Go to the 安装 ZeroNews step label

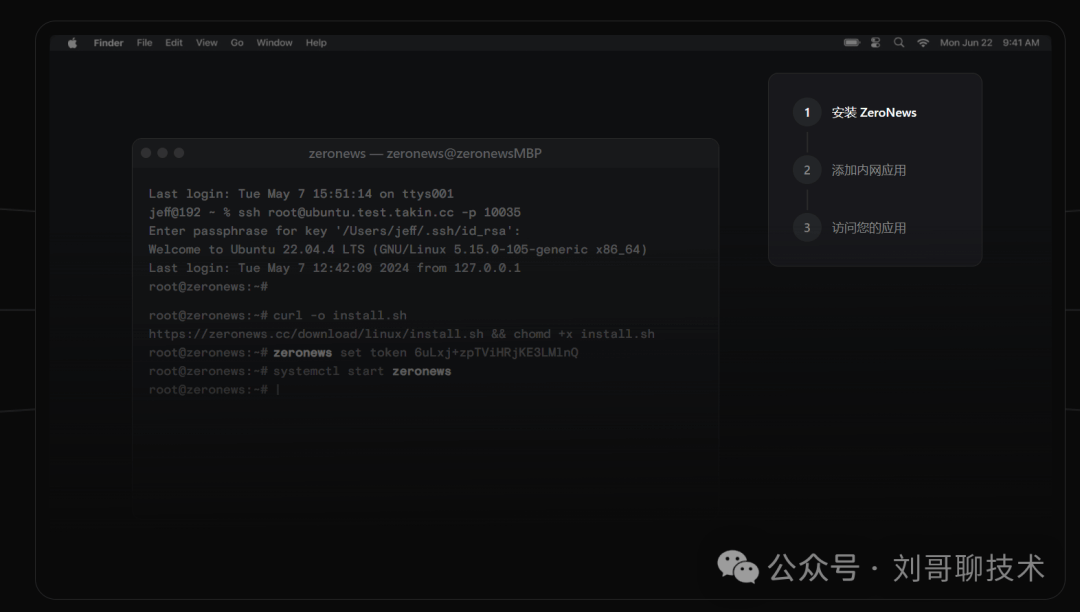coord(873,113)
